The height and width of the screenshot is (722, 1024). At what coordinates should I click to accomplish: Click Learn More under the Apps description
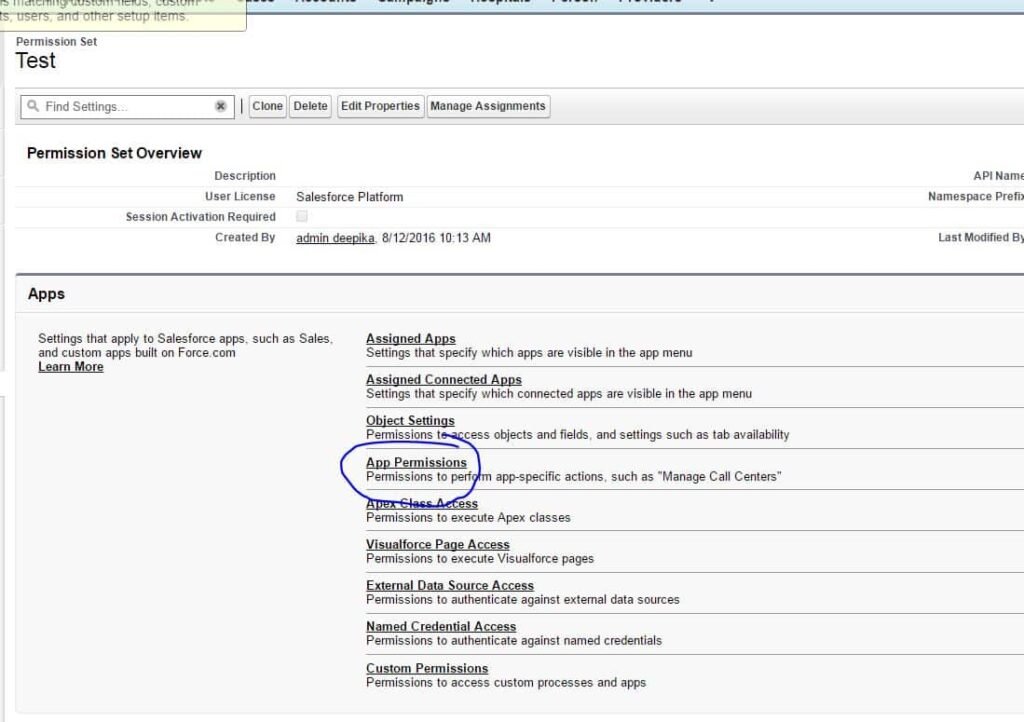(70, 366)
